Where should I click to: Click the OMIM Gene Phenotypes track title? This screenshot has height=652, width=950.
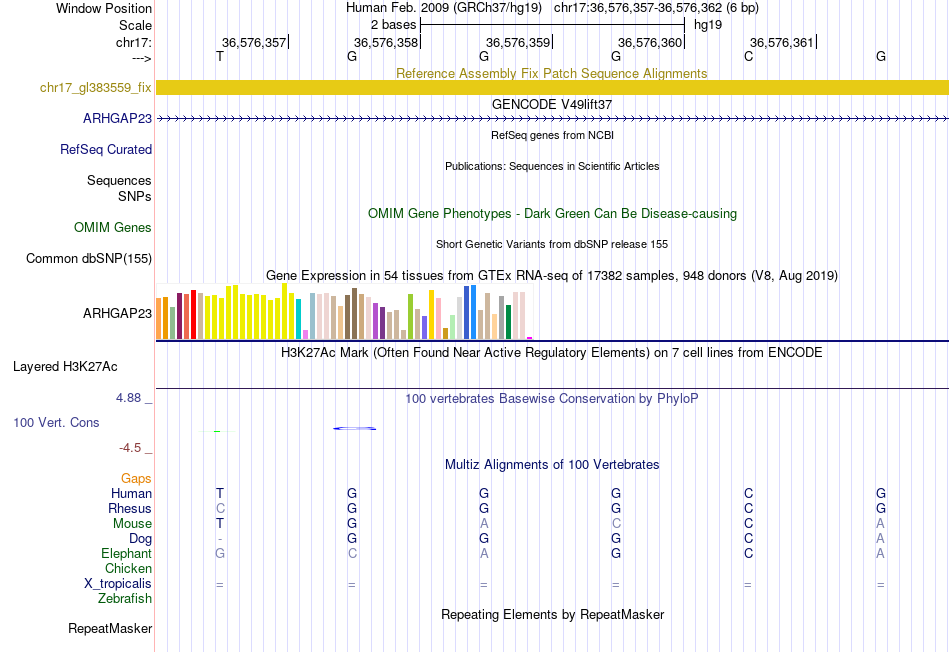(x=552, y=213)
